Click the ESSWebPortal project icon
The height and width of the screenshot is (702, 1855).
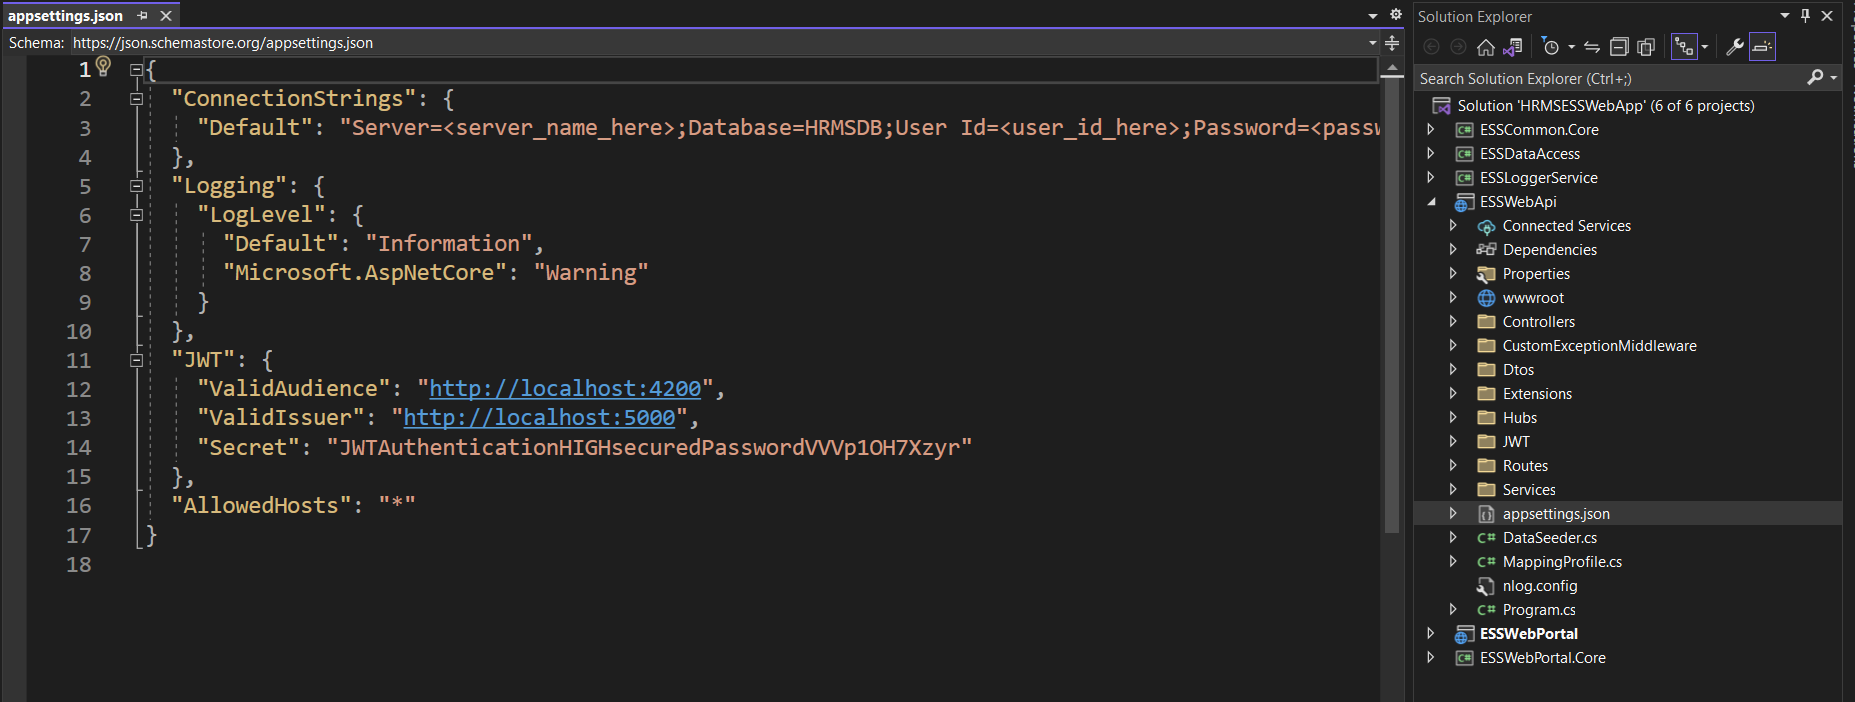pos(1464,634)
